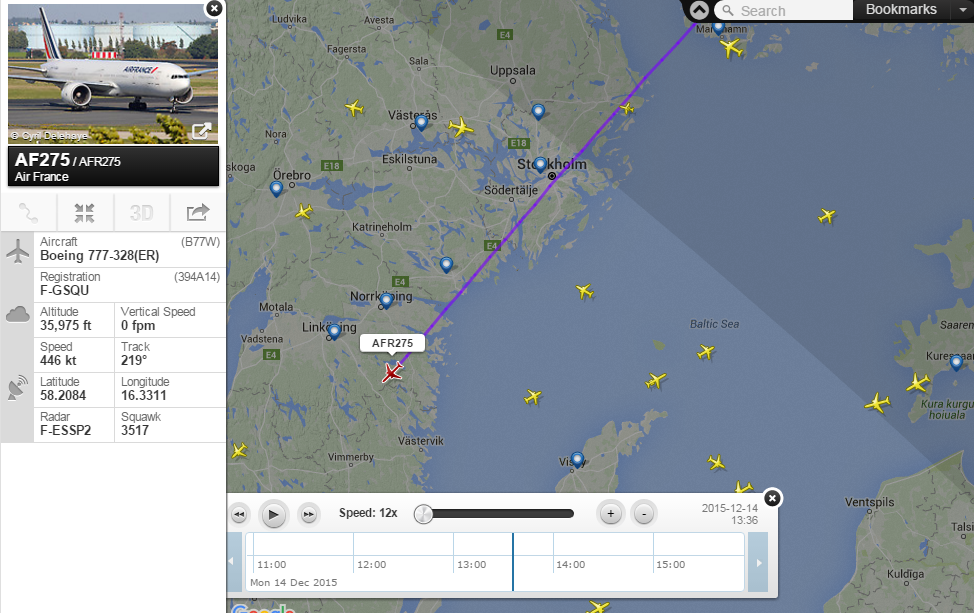Open the aircraft photo external link icon

pyautogui.click(x=201, y=131)
